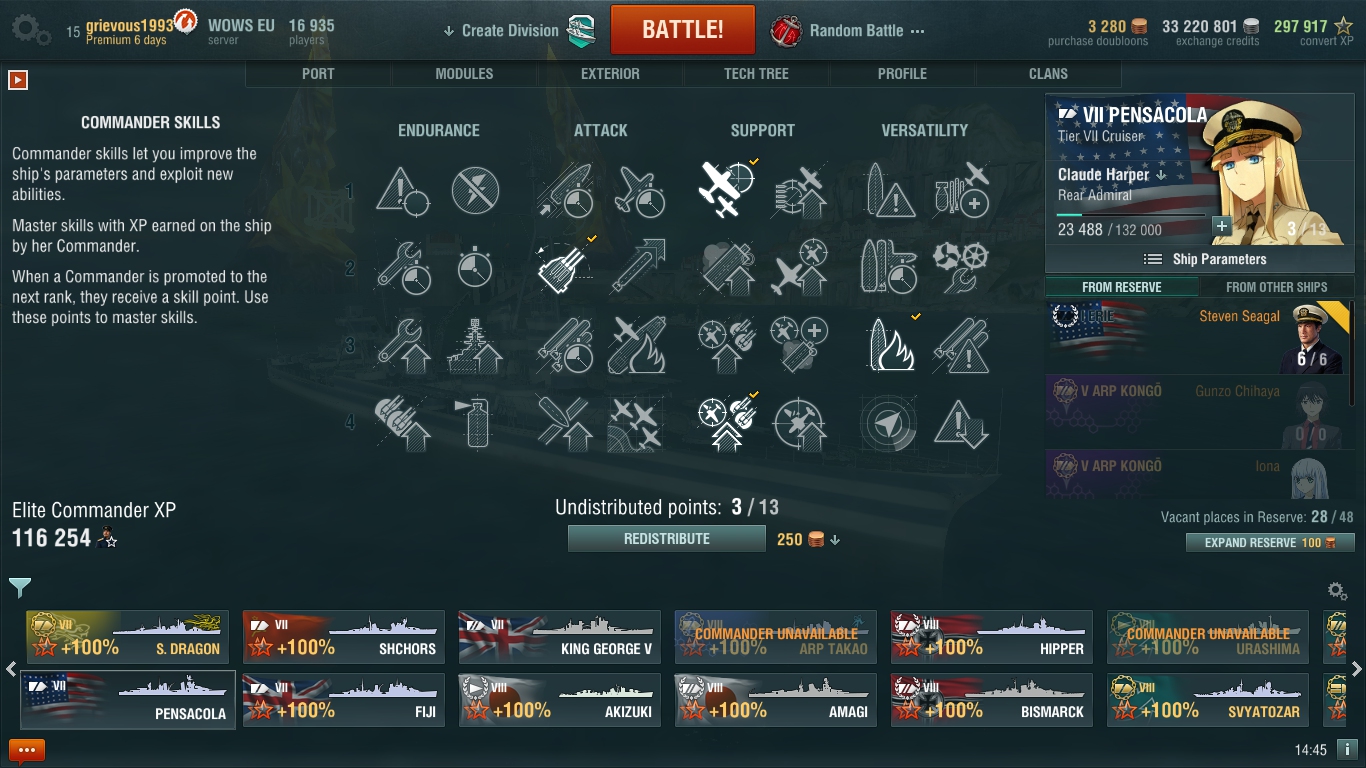Open the Tech Tree tab
Screen dimensions: 1366x768
tap(756, 74)
